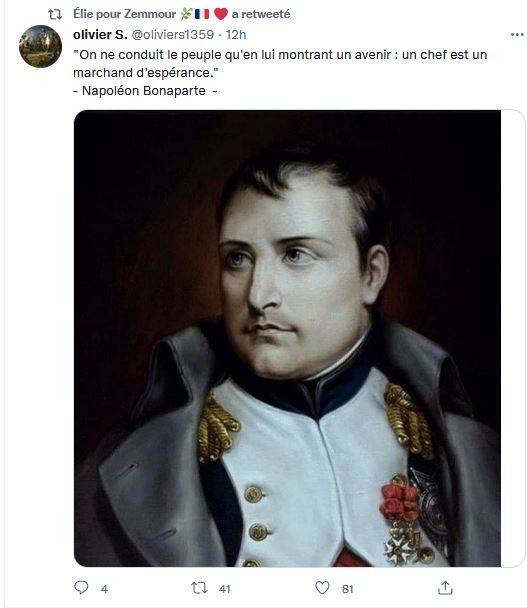The image size is (527, 608).
Task: Click the retweet indicator icon above the tweet
Action: point(55,15)
